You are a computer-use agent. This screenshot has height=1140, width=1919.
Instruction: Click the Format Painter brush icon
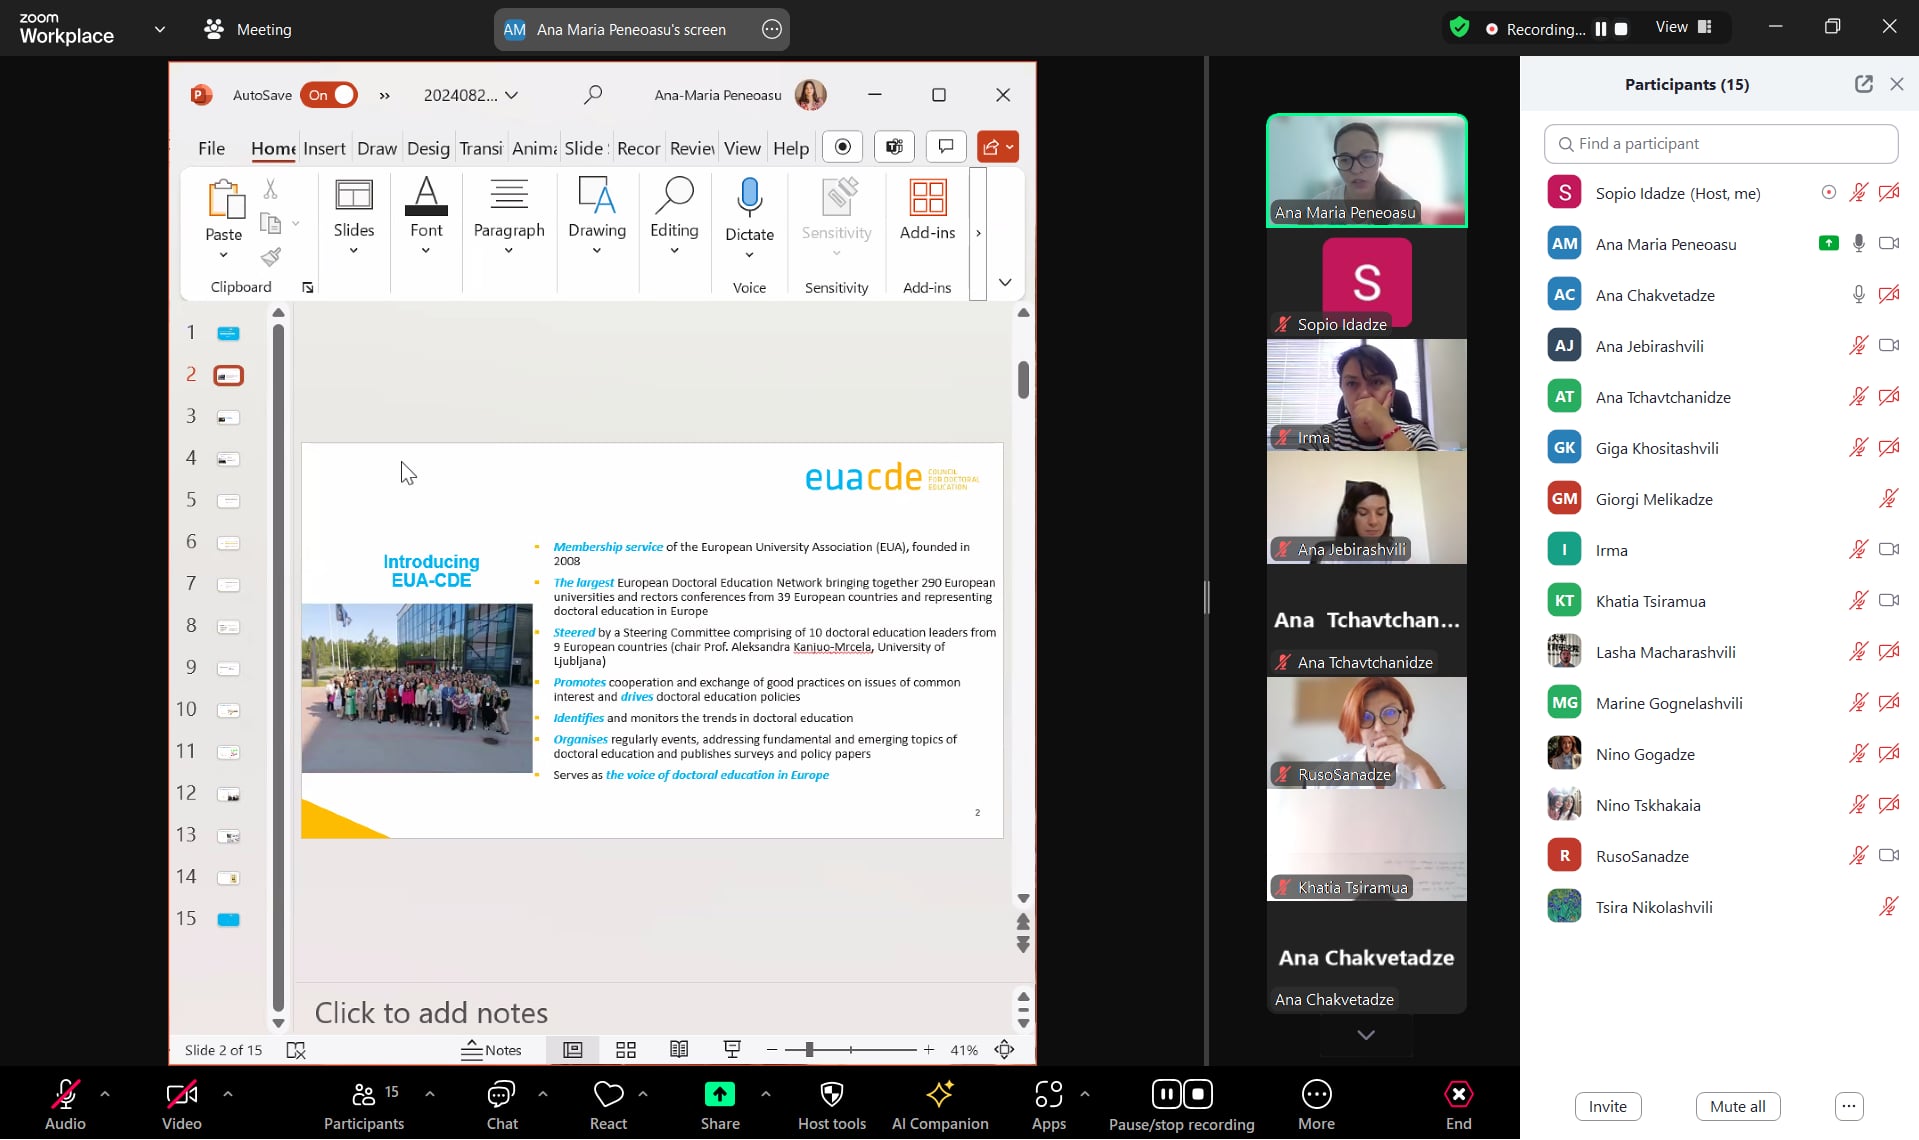[270, 257]
